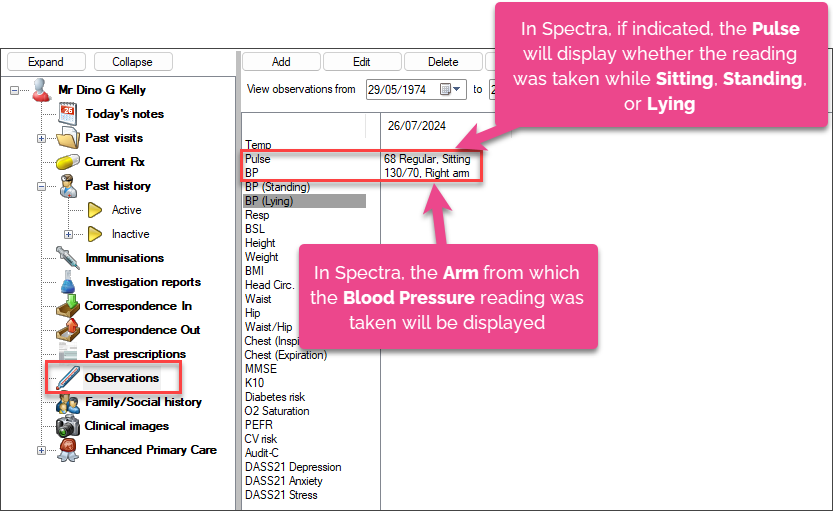The image size is (833, 511).
Task: Select Investigation reports in the tree
Action: tap(143, 282)
